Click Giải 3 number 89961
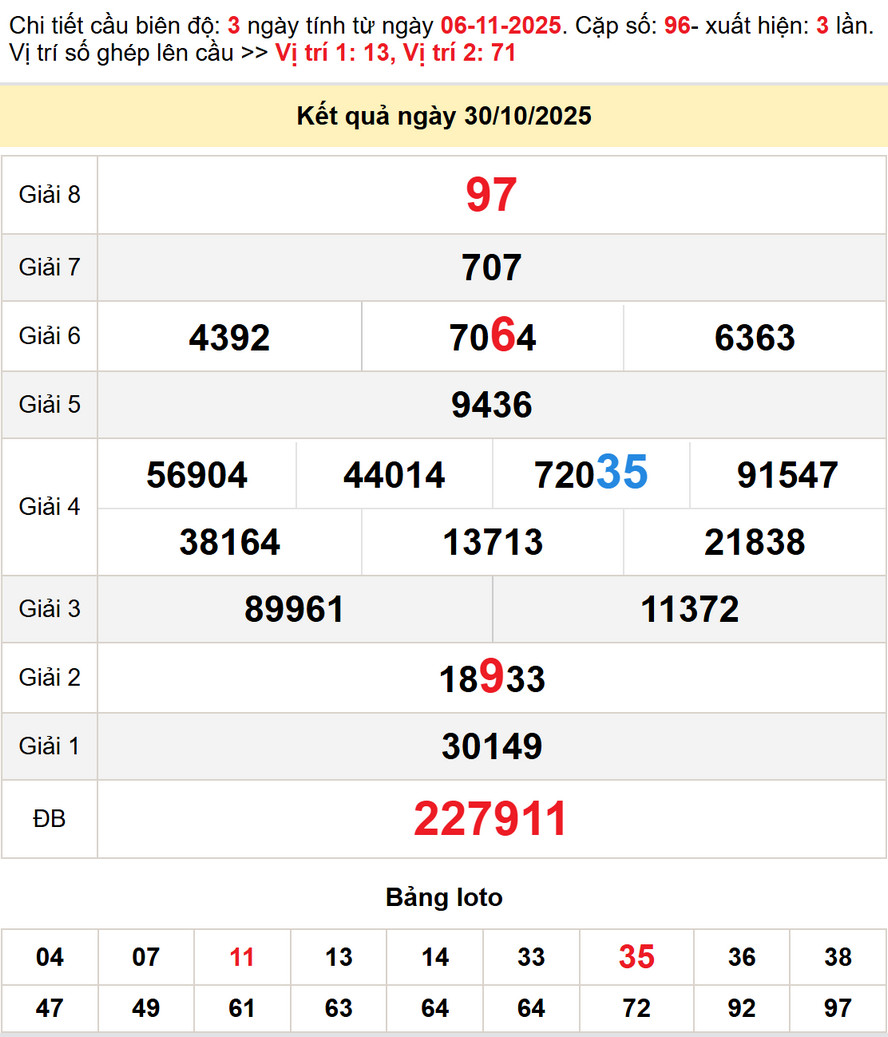This screenshot has width=888, height=1037. pos(294,609)
